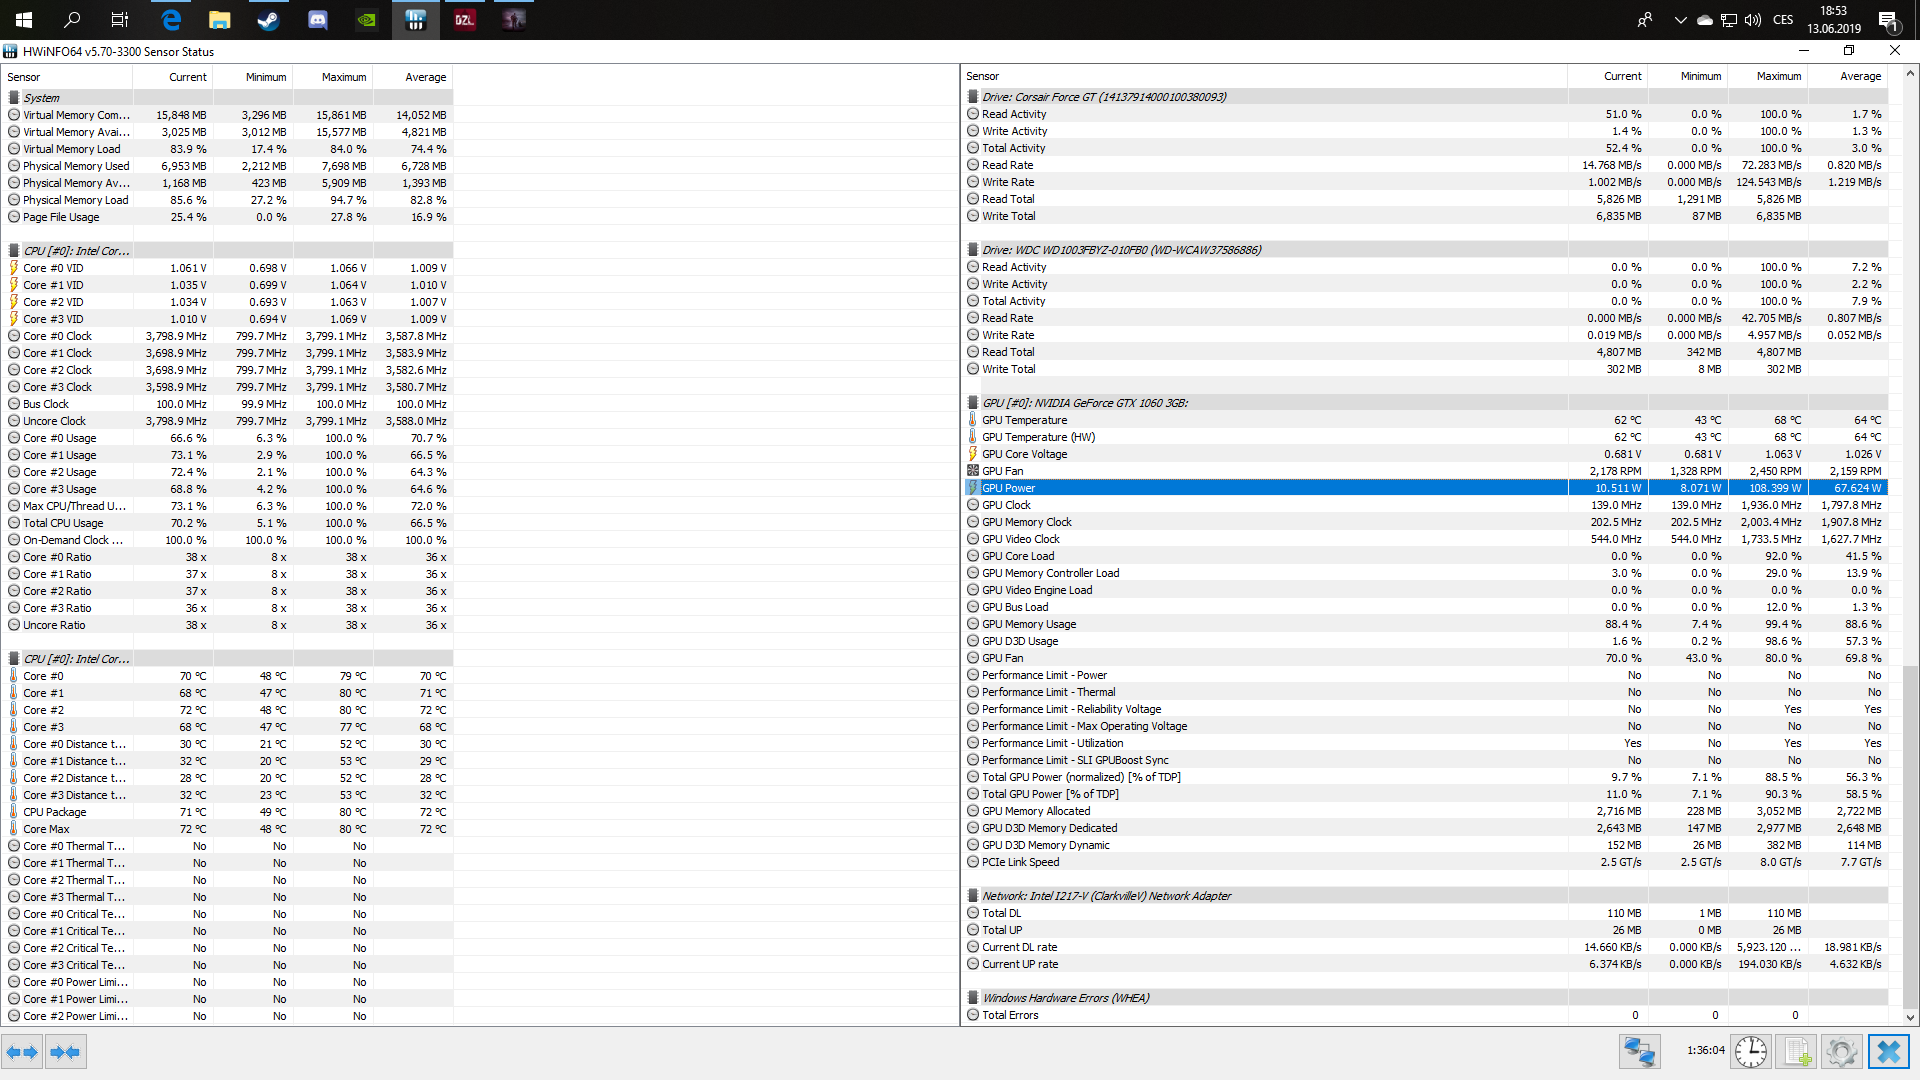Collapse the System sensor group
1920x1080 pixels.
pyautogui.click(x=41, y=98)
